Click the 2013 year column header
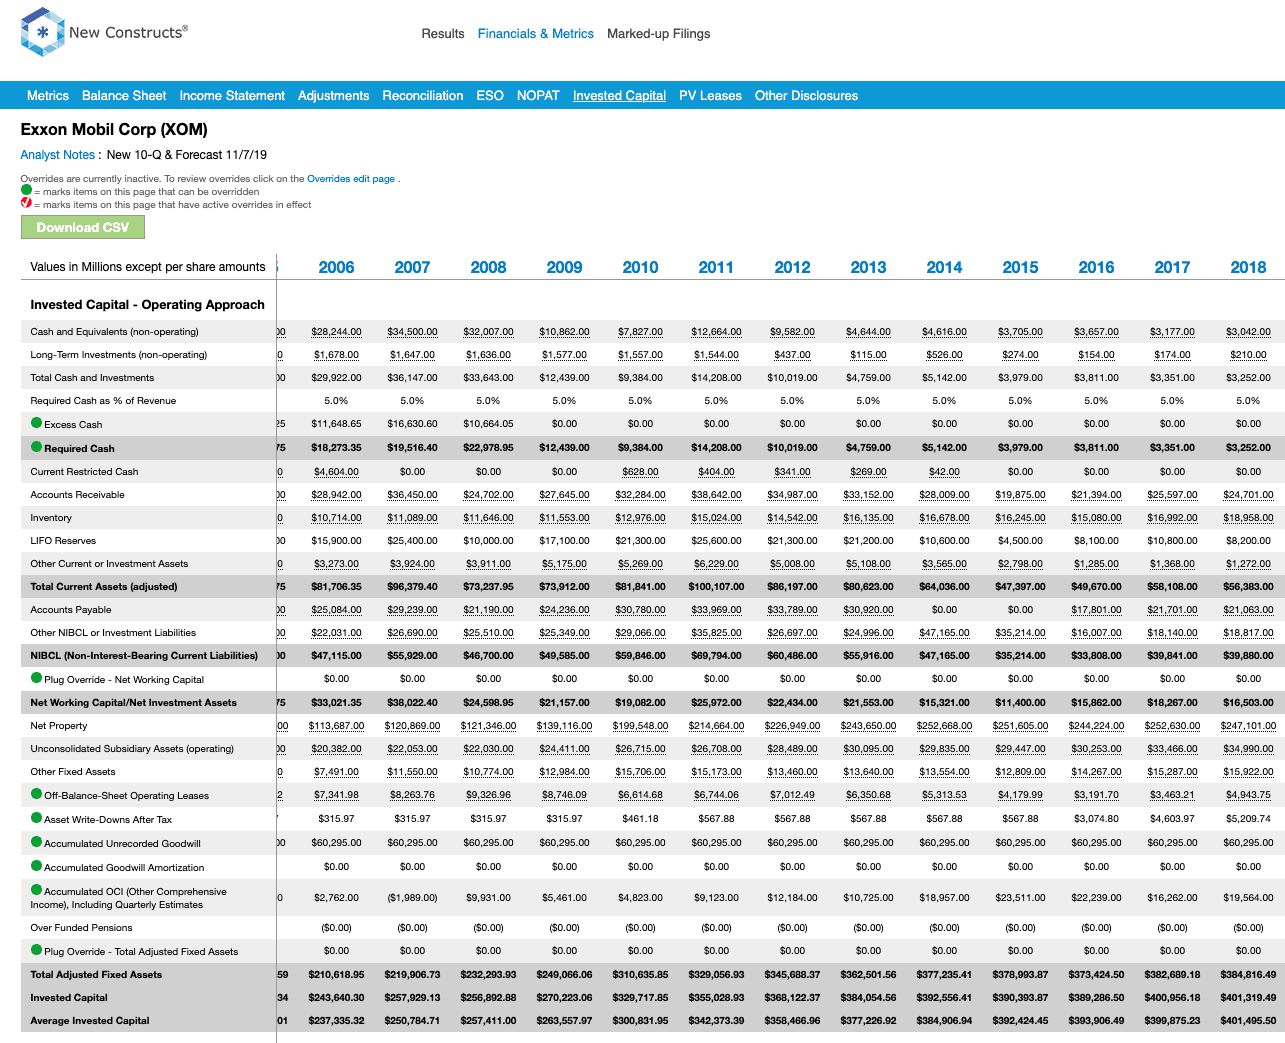 point(868,267)
